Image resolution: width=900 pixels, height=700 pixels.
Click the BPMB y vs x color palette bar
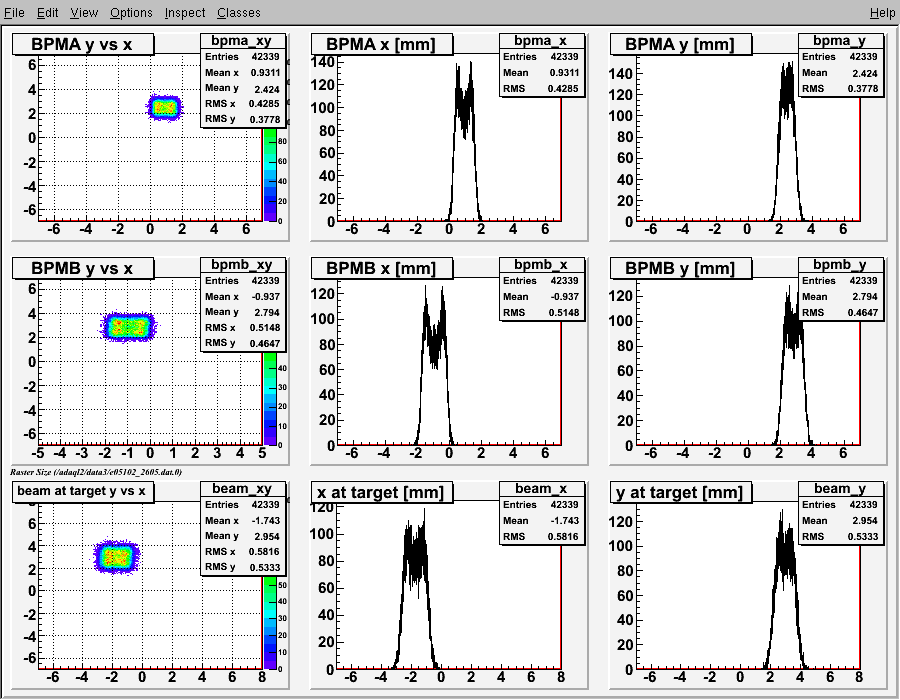pos(270,399)
